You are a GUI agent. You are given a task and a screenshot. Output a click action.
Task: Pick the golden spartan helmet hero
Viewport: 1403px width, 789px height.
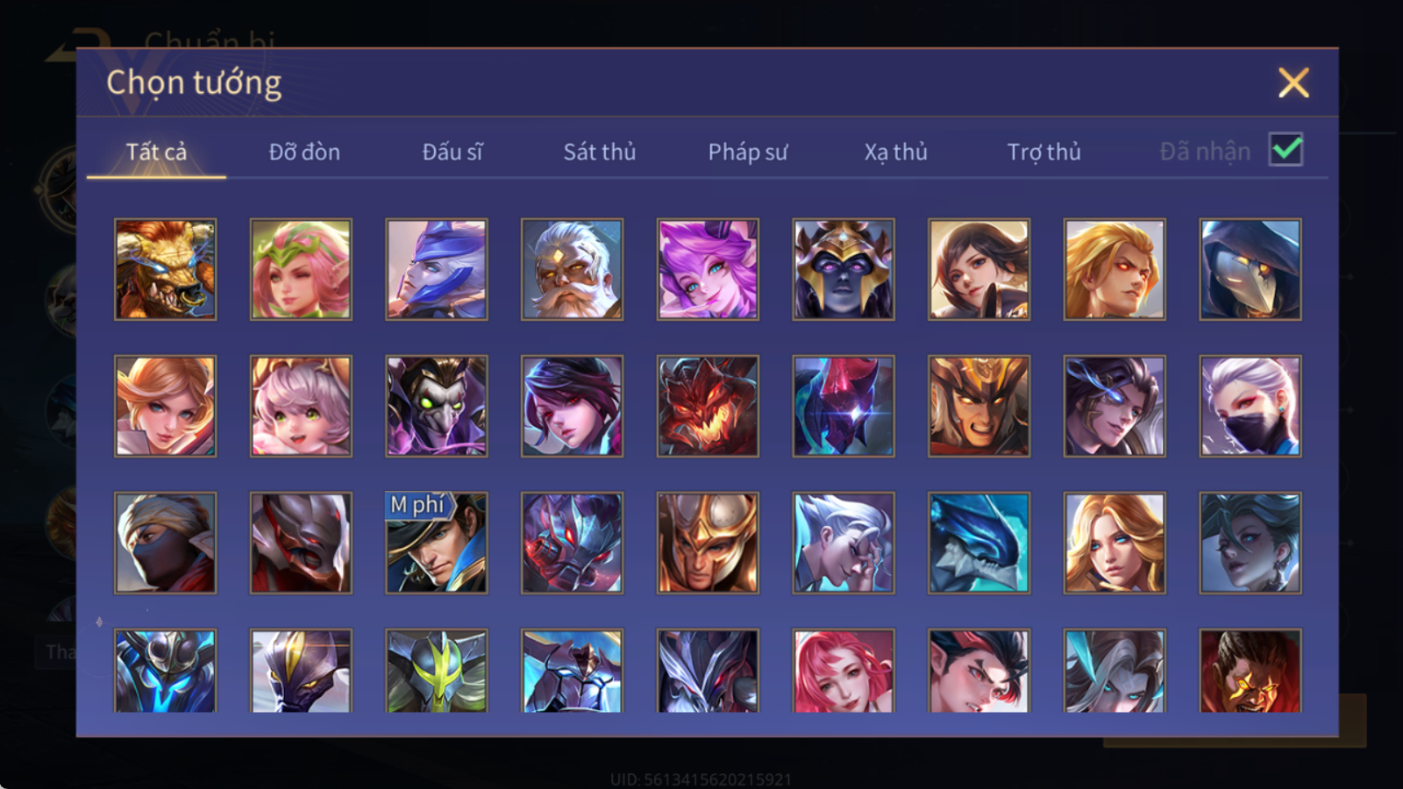pos(708,543)
